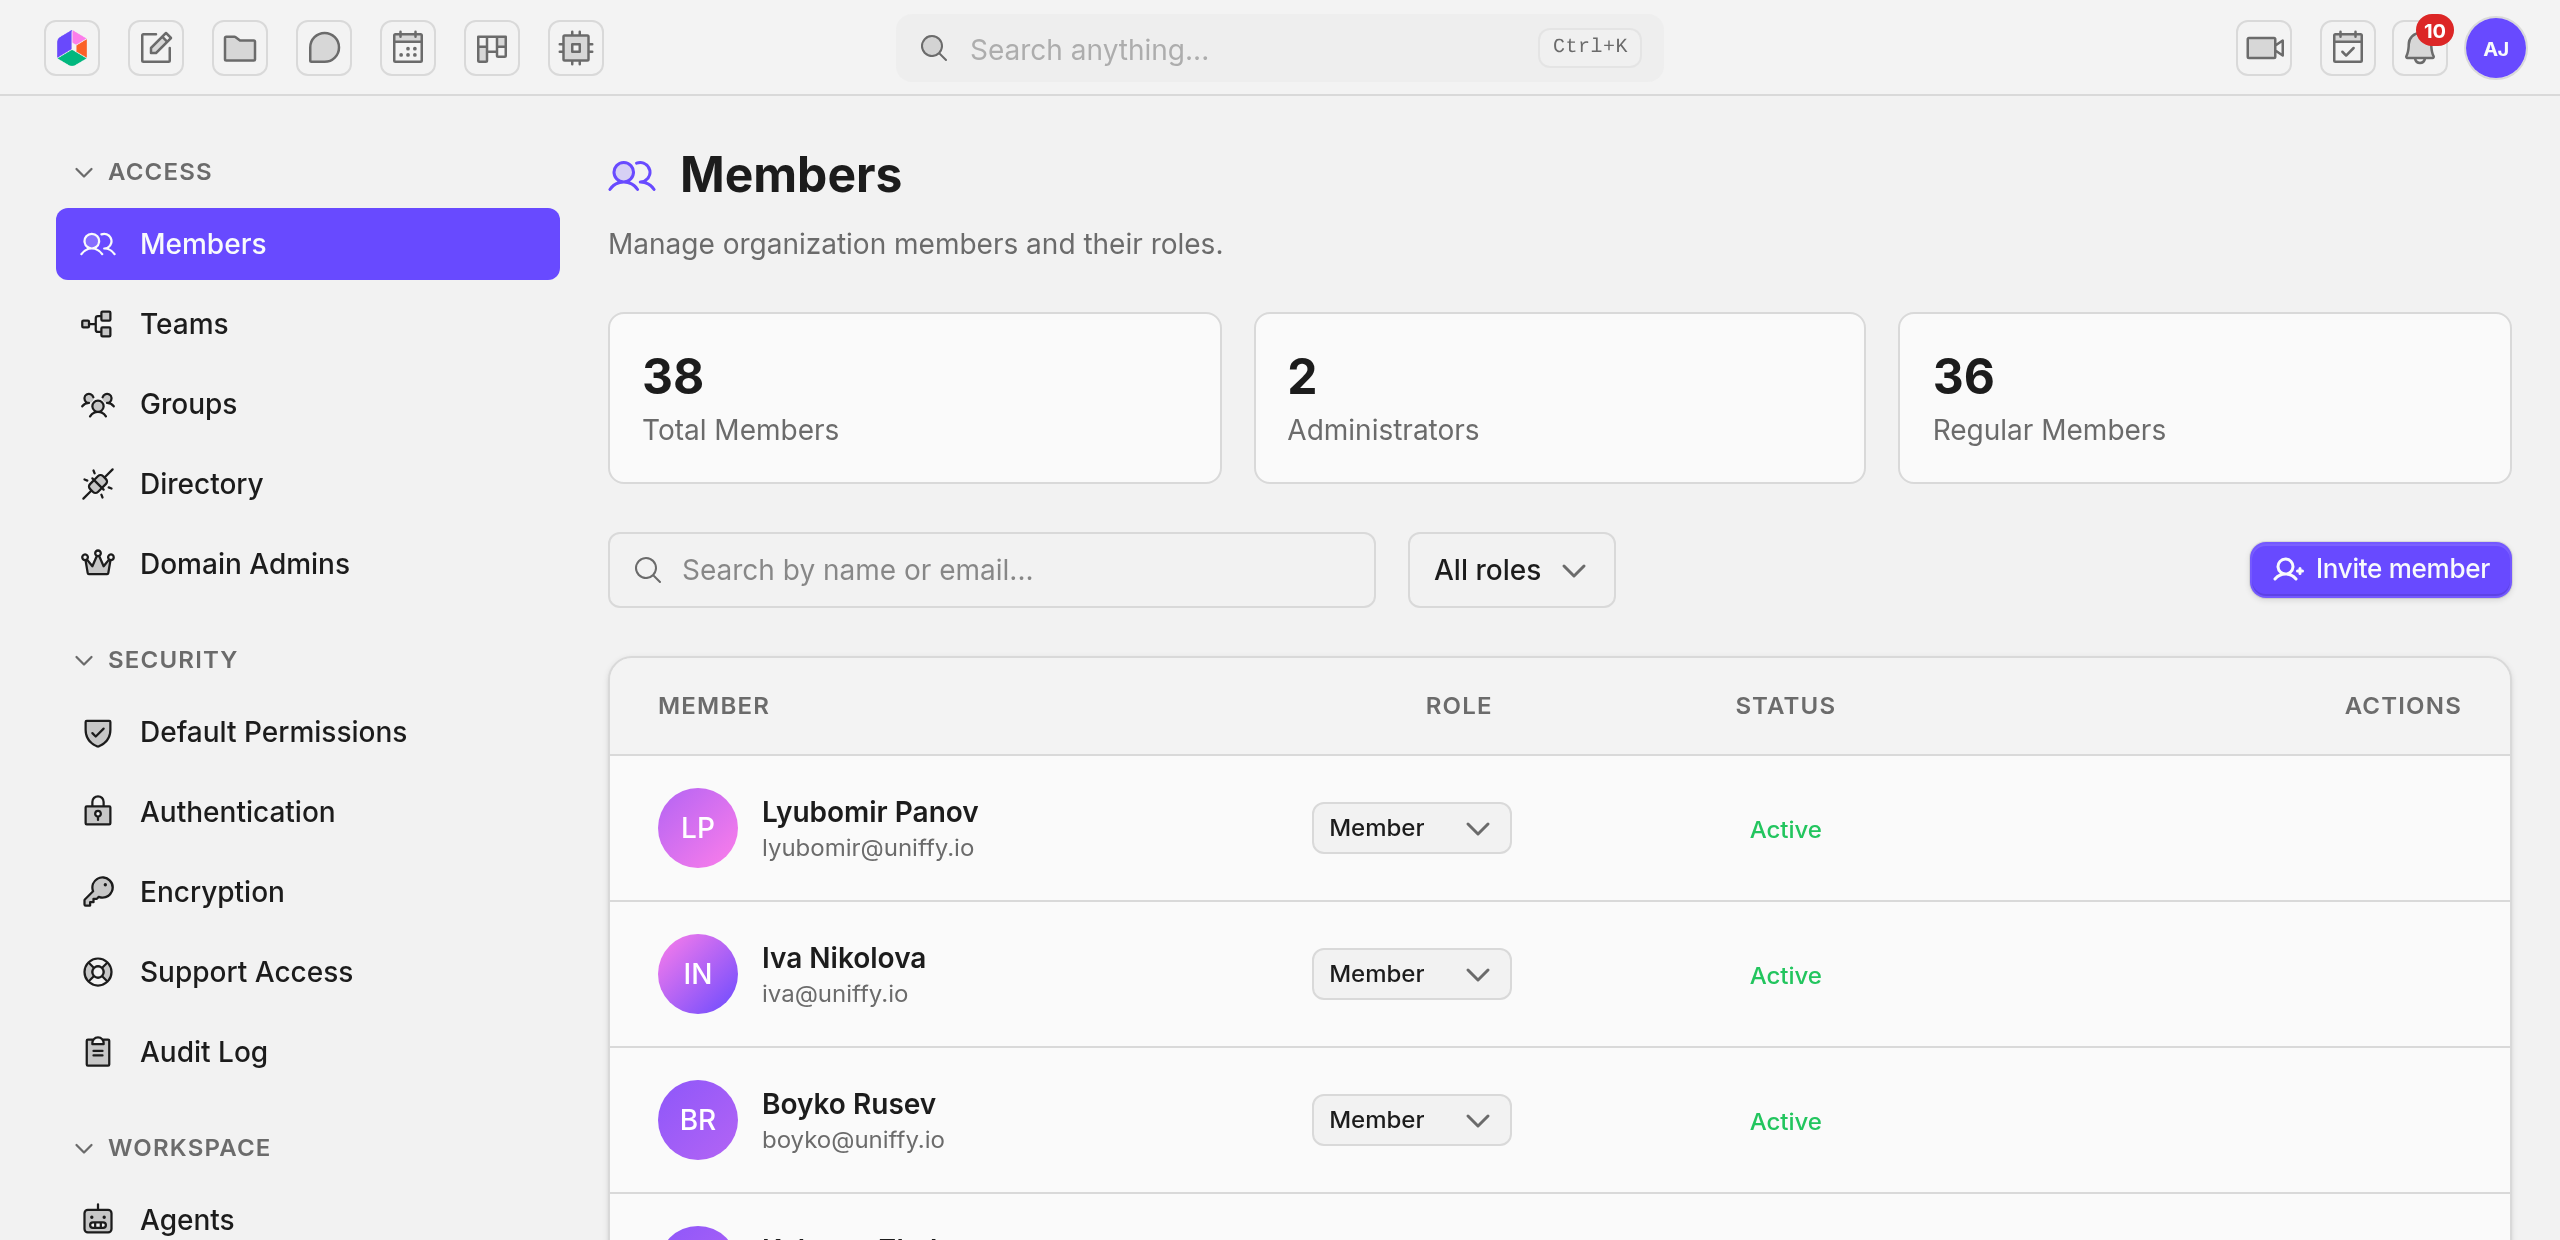Viewport: 2560px width, 1240px height.
Task: Click the Administrators stat card
Action: click(1560, 398)
